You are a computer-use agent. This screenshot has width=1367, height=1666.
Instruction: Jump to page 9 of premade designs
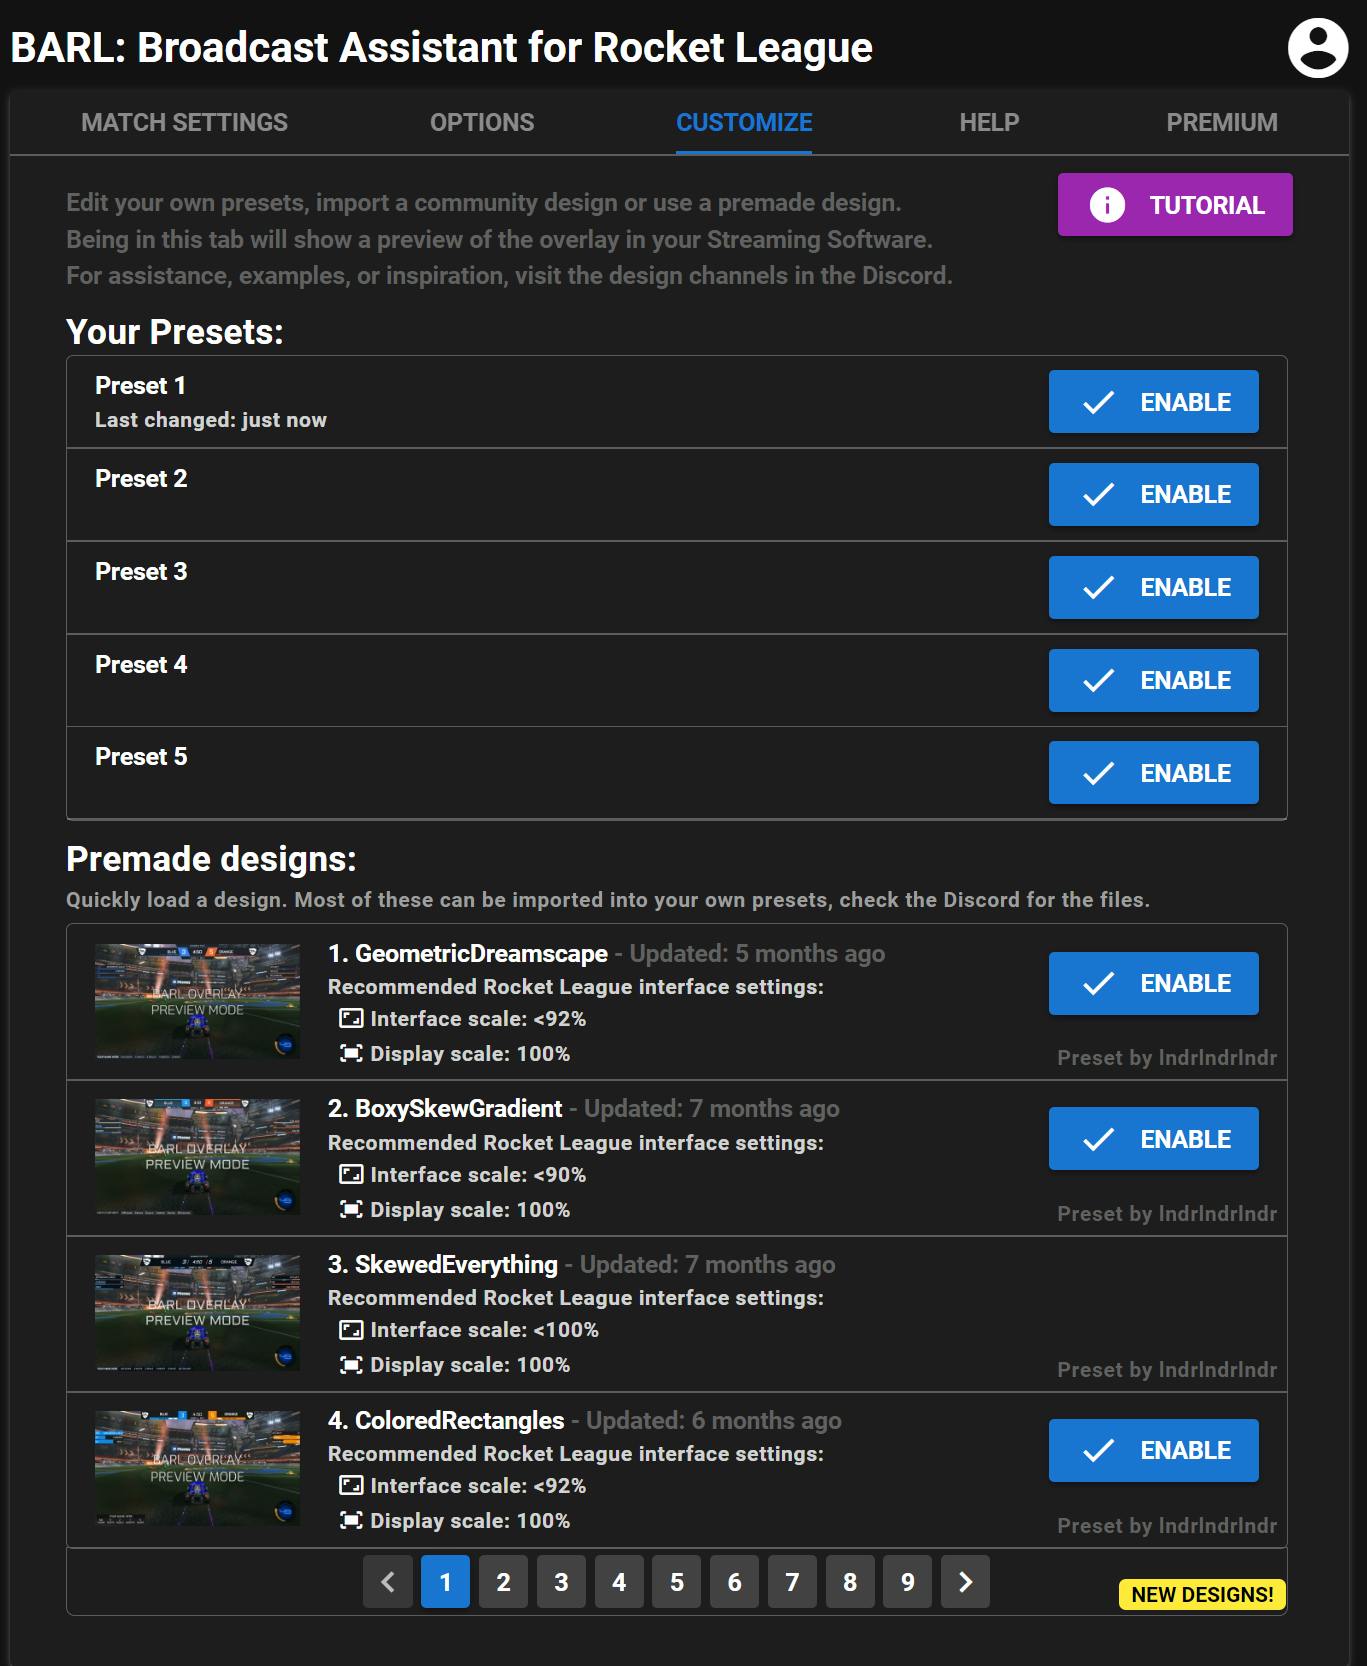coord(908,1582)
